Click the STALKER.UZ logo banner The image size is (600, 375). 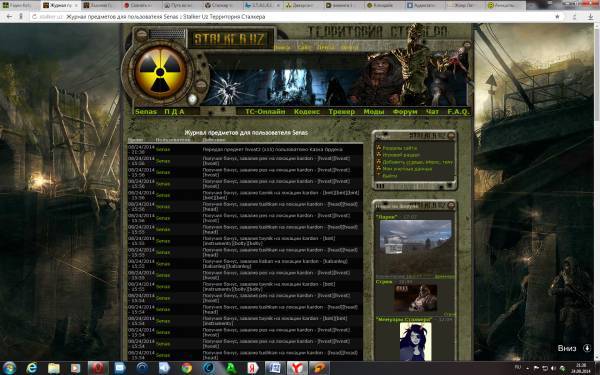pos(230,39)
